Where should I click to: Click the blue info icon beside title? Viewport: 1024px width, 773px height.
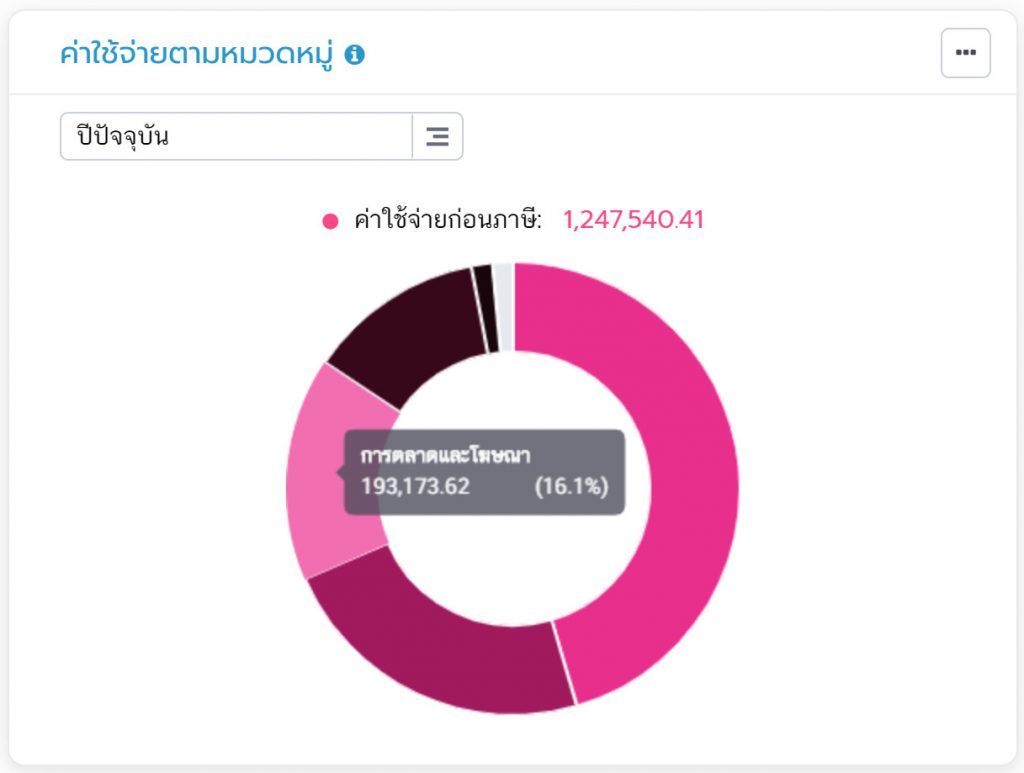[x=355, y=54]
